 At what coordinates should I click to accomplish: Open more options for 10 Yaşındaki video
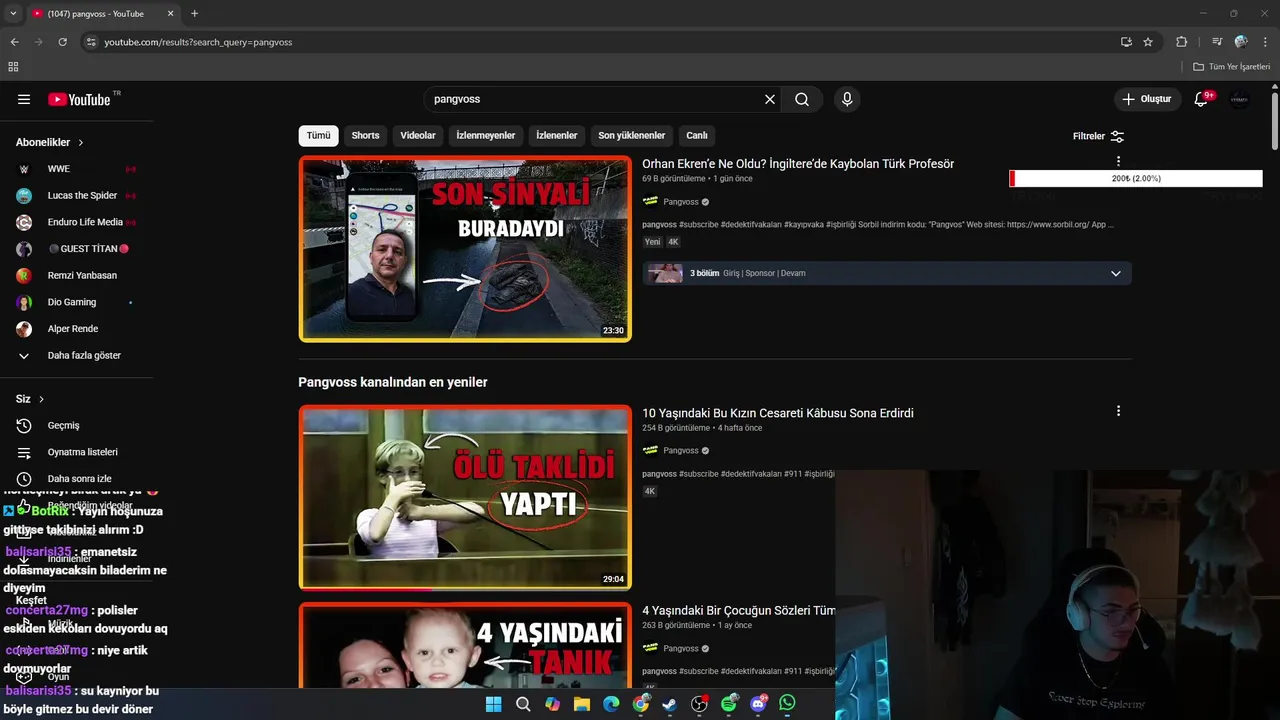[1118, 410]
